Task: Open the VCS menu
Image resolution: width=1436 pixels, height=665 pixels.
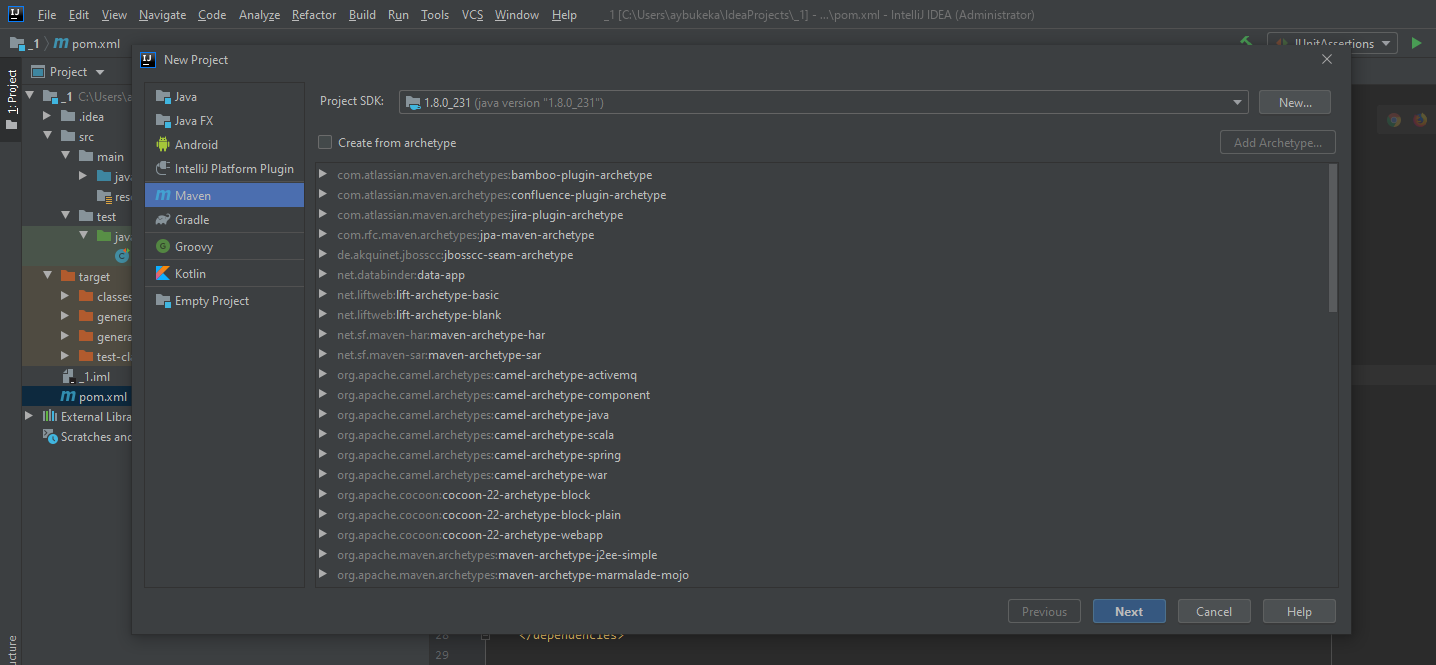Action: (473, 15)
